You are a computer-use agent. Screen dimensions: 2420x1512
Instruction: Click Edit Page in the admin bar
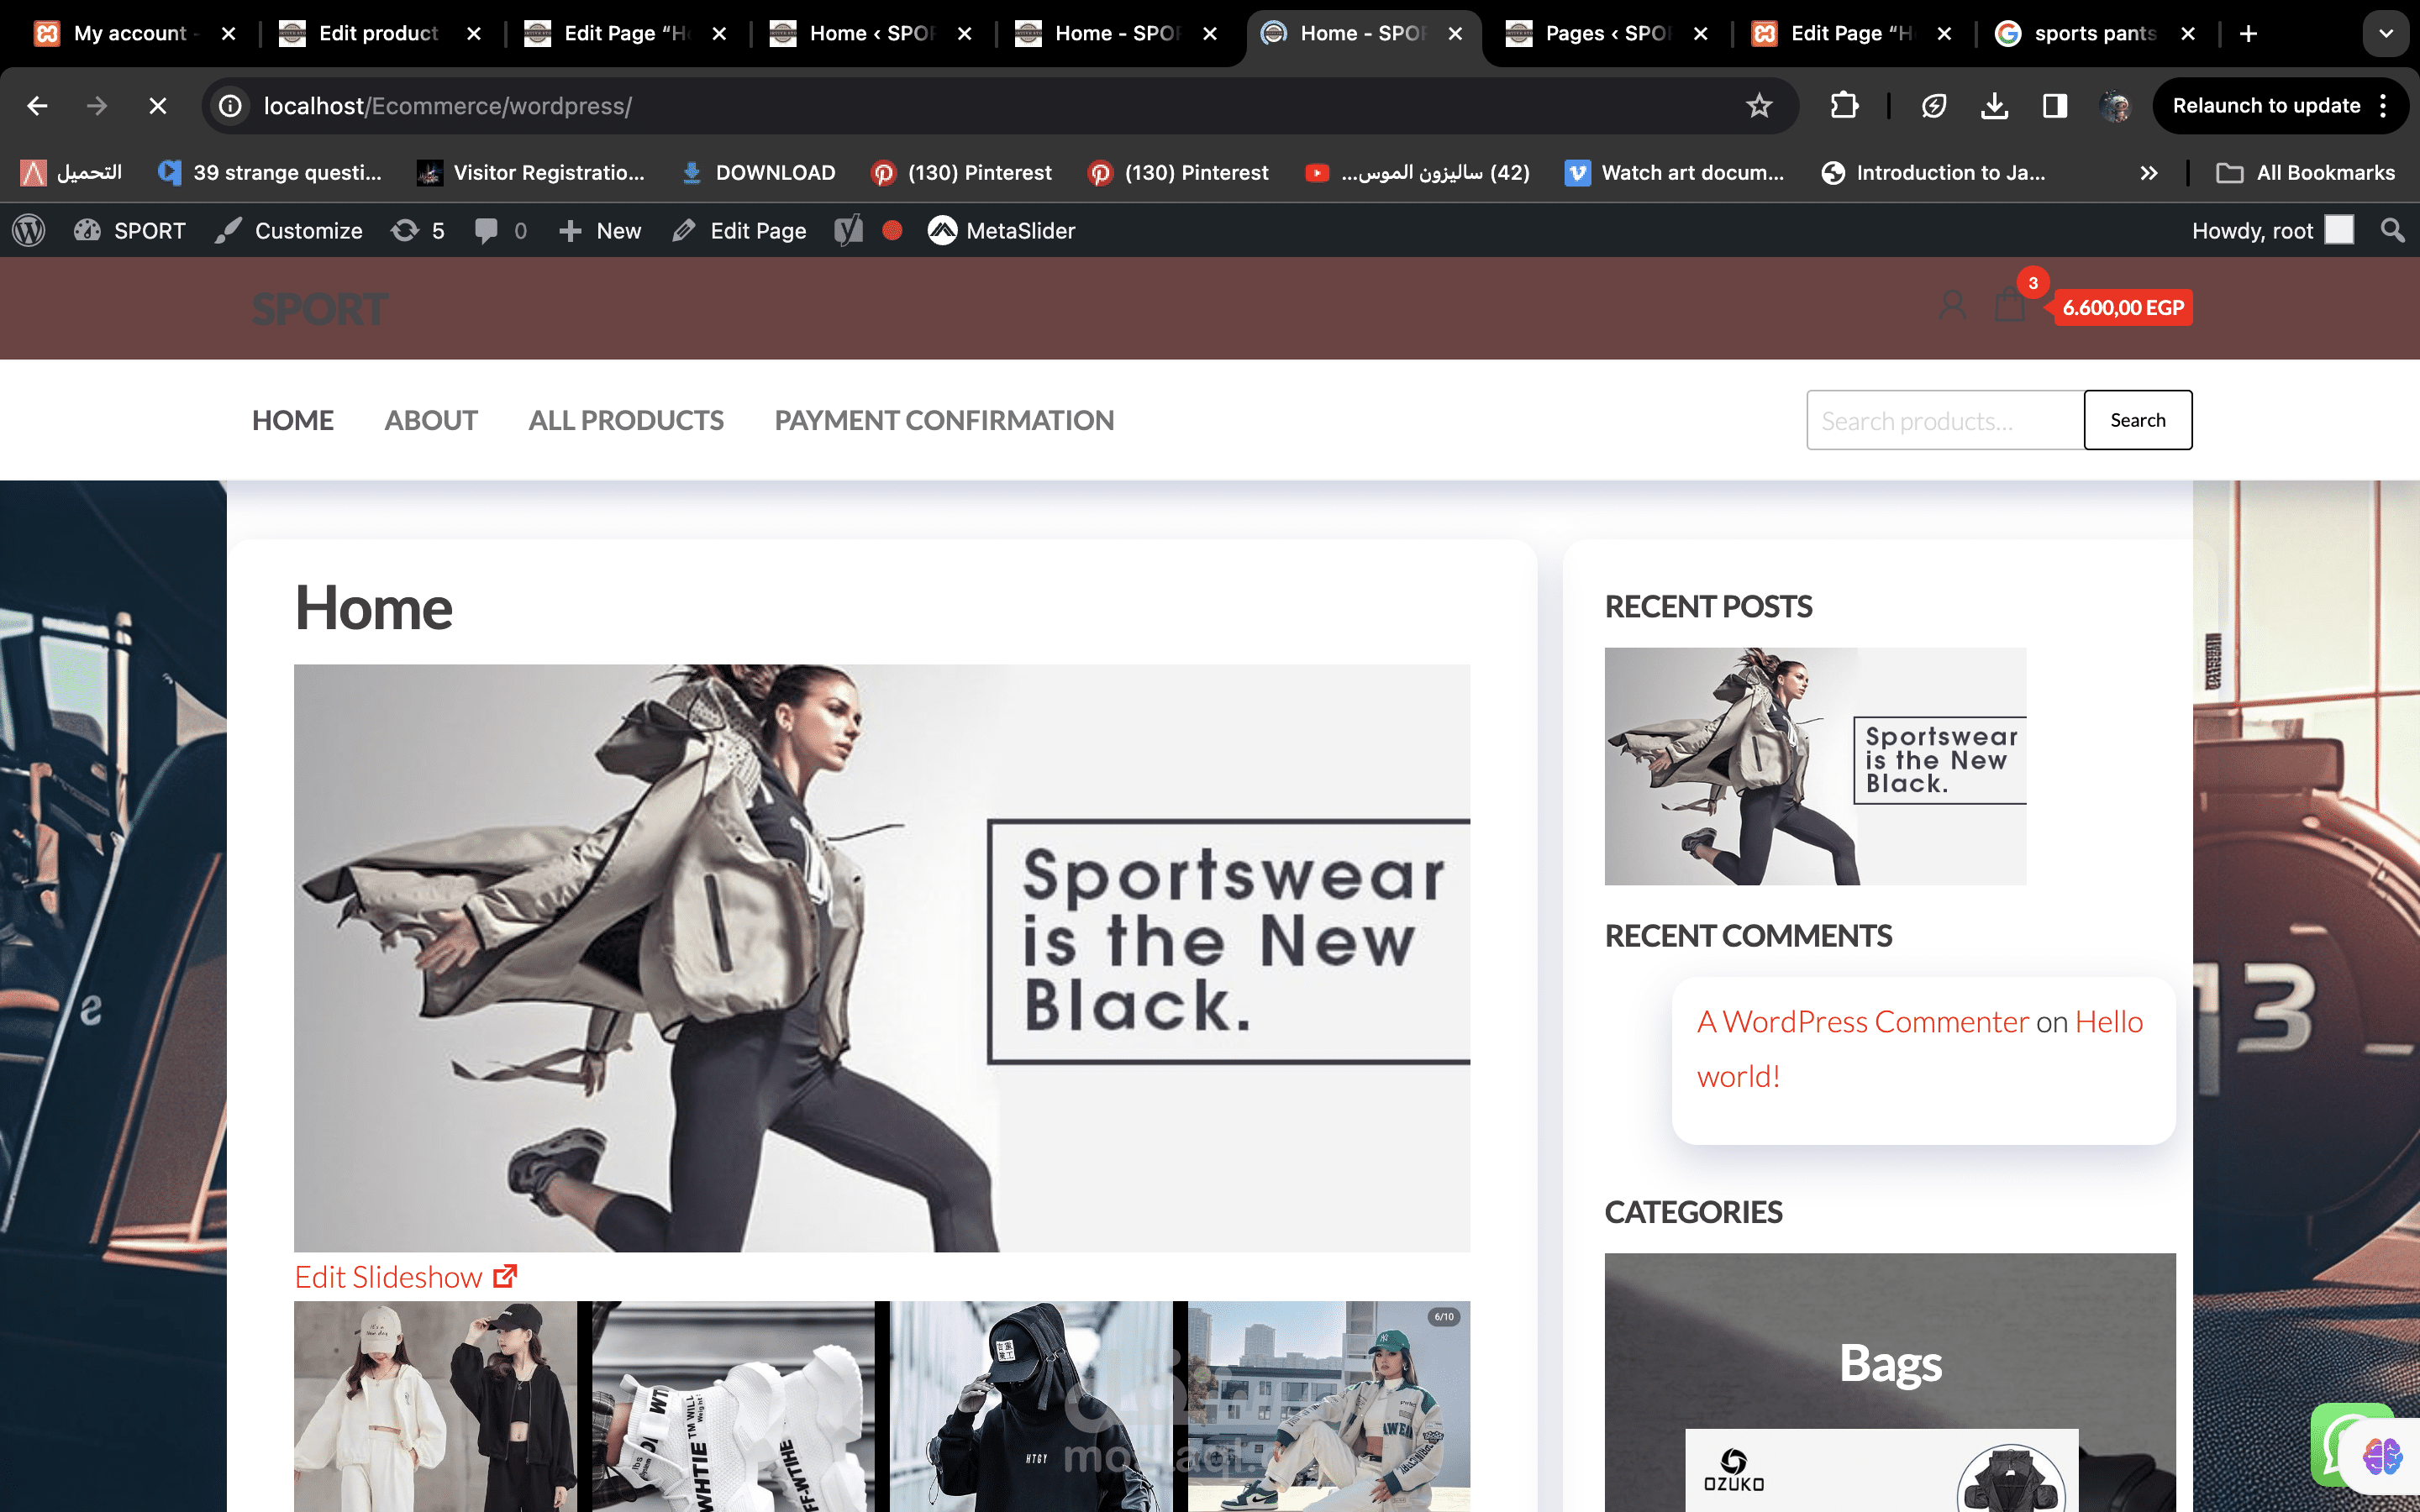[739, 231]
